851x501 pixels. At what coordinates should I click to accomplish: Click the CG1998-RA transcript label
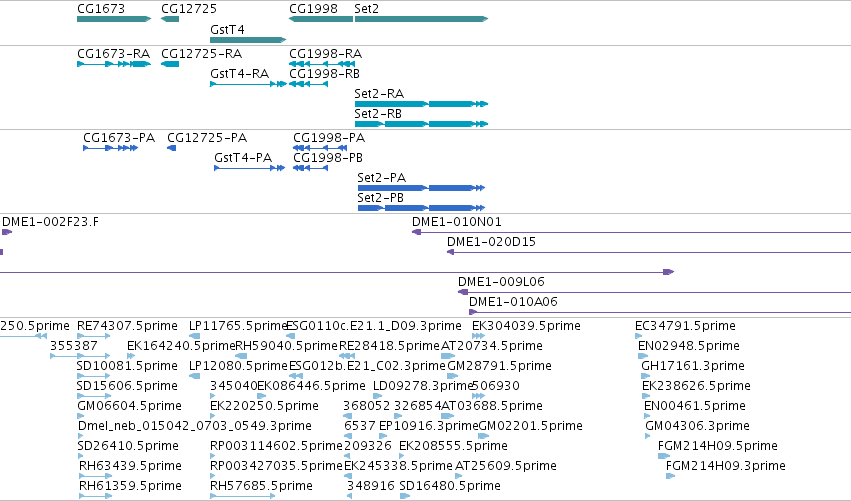pos(325,54)
